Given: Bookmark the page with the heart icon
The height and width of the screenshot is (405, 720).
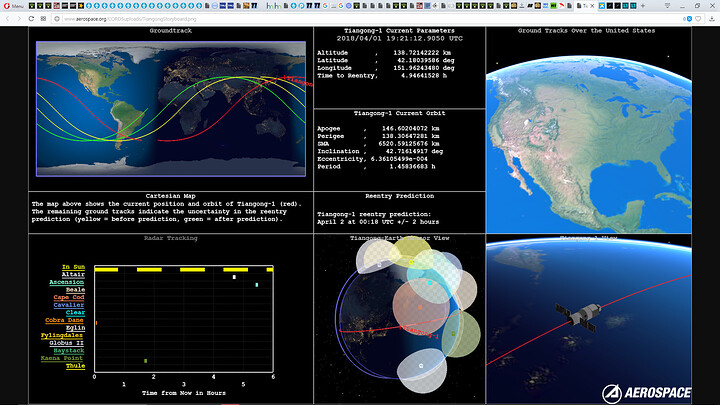Looking at the screenshot, I should pyautogui.click(x=698, y=19).
